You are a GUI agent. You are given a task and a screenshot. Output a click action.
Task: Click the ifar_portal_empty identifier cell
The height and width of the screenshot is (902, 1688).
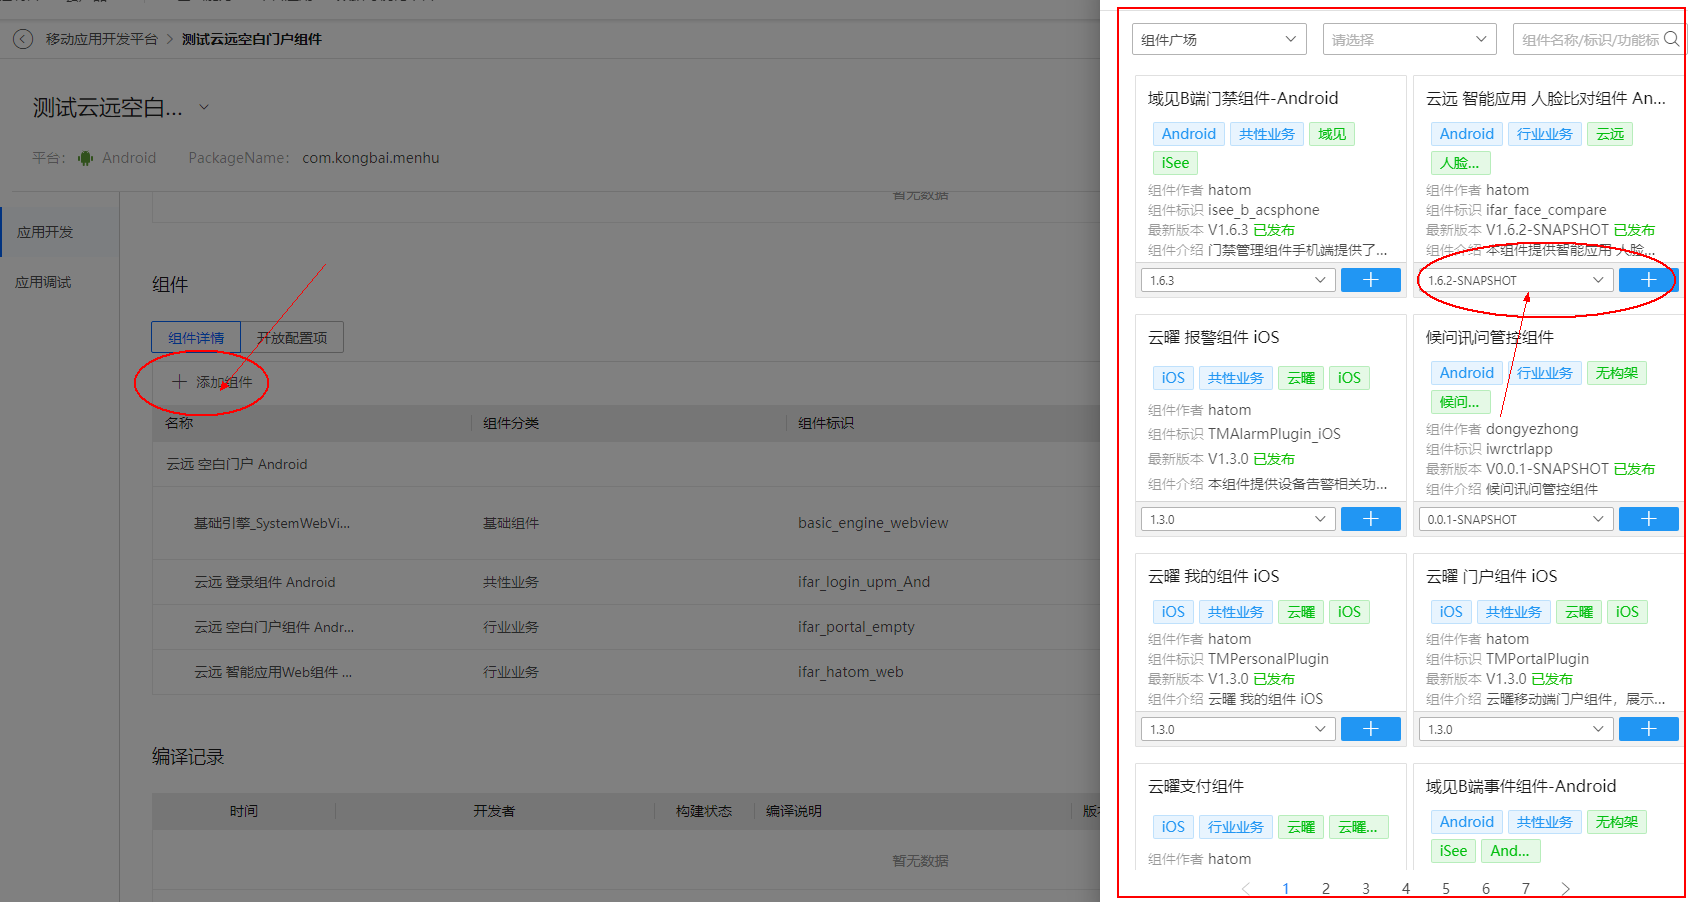tap(856, 627)
